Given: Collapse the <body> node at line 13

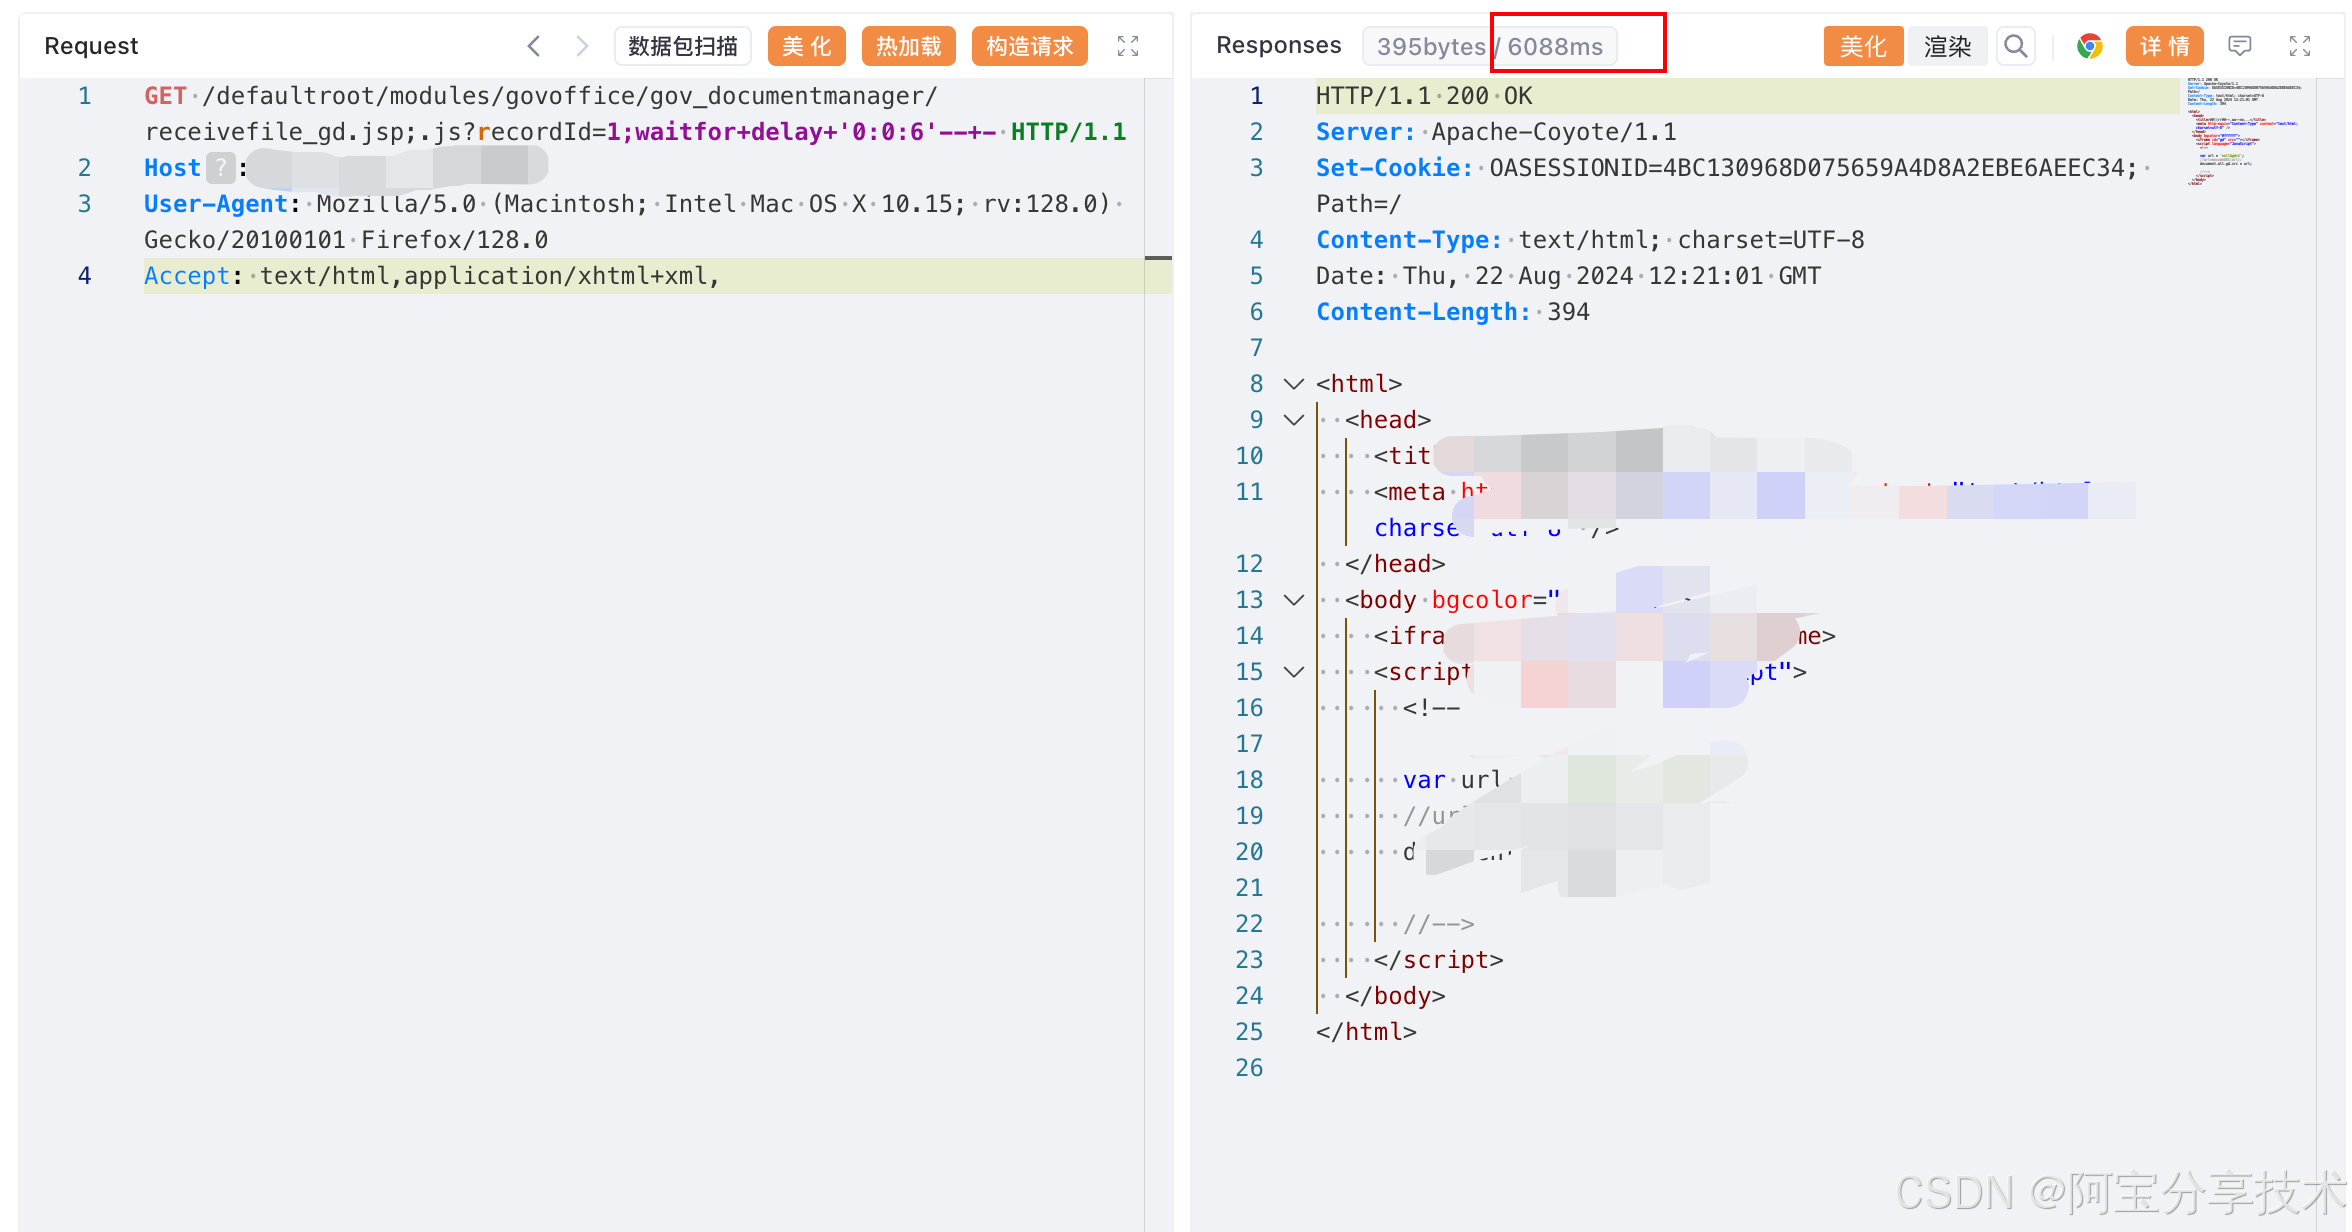Looking at the screenshot, I should [x=1294, y=600].
